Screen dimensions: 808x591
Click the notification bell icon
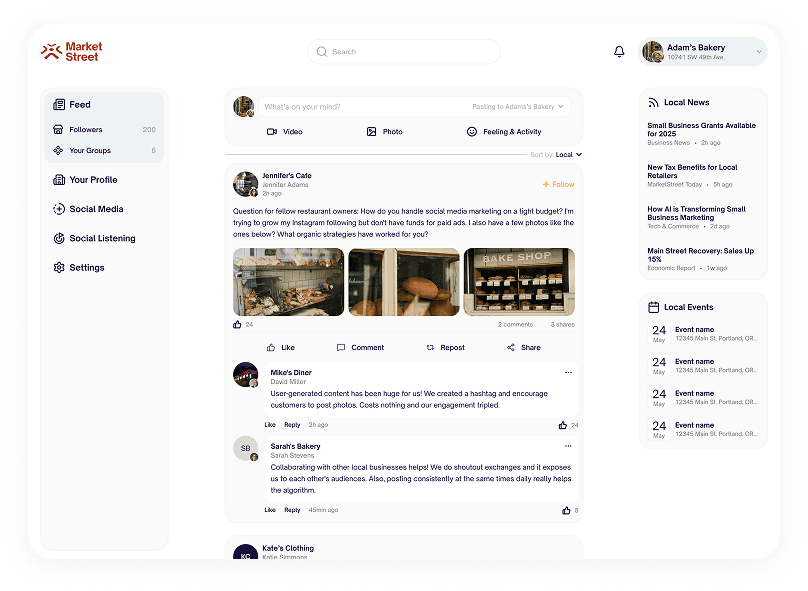click(x=619, y=50)
